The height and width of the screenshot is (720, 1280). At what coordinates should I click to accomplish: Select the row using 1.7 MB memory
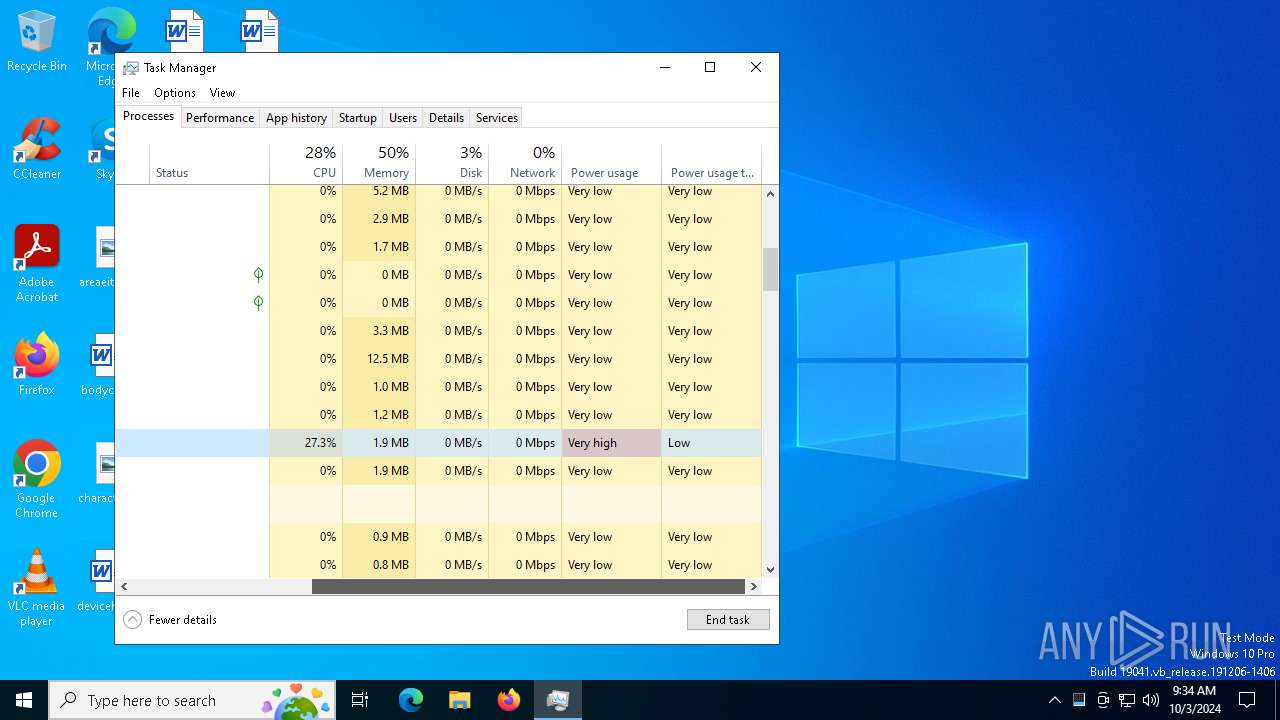click(439, 247)
